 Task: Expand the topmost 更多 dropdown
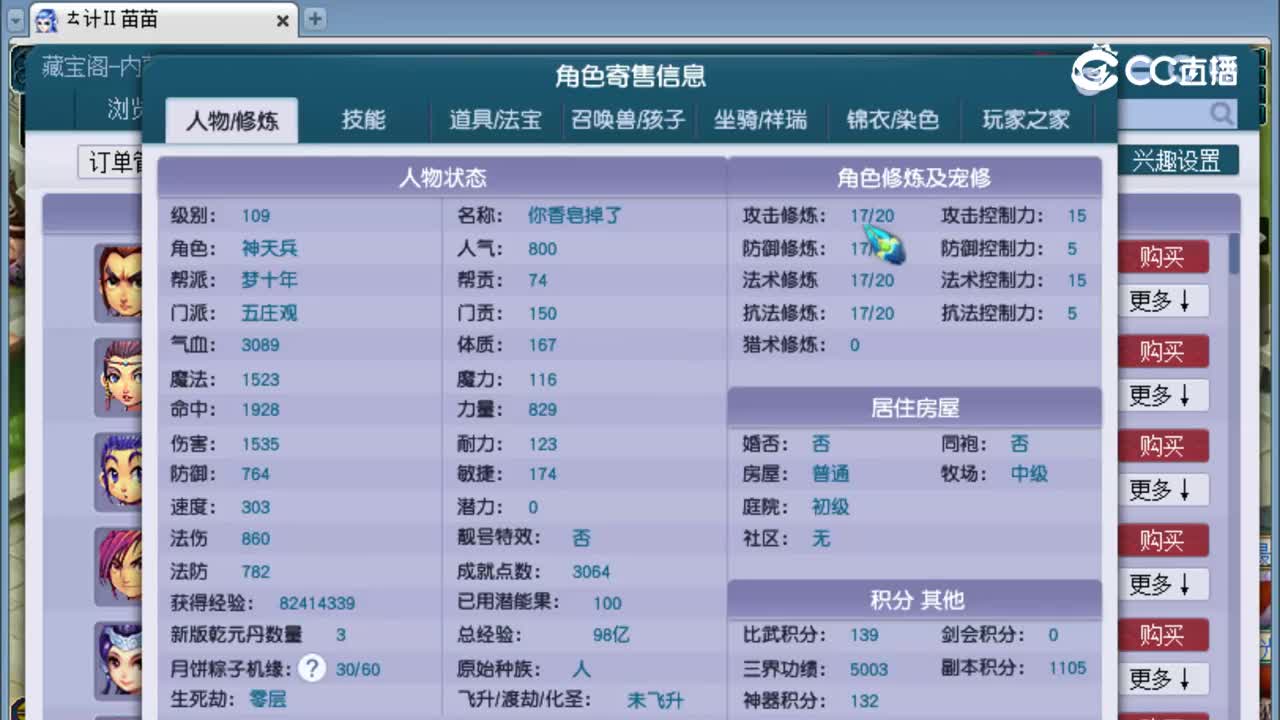(1163, 300)
